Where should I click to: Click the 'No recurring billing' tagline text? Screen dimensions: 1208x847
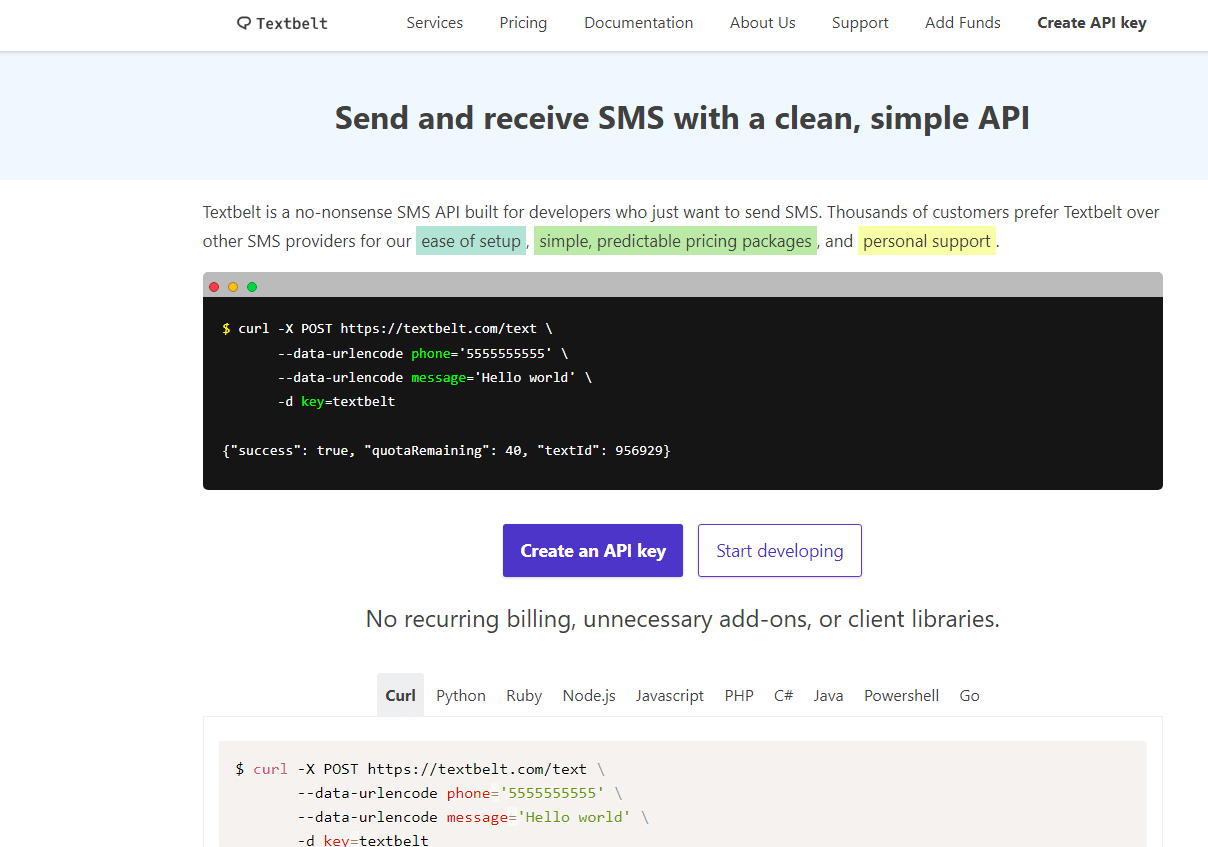pyautogui.click(x=683, y=619)
